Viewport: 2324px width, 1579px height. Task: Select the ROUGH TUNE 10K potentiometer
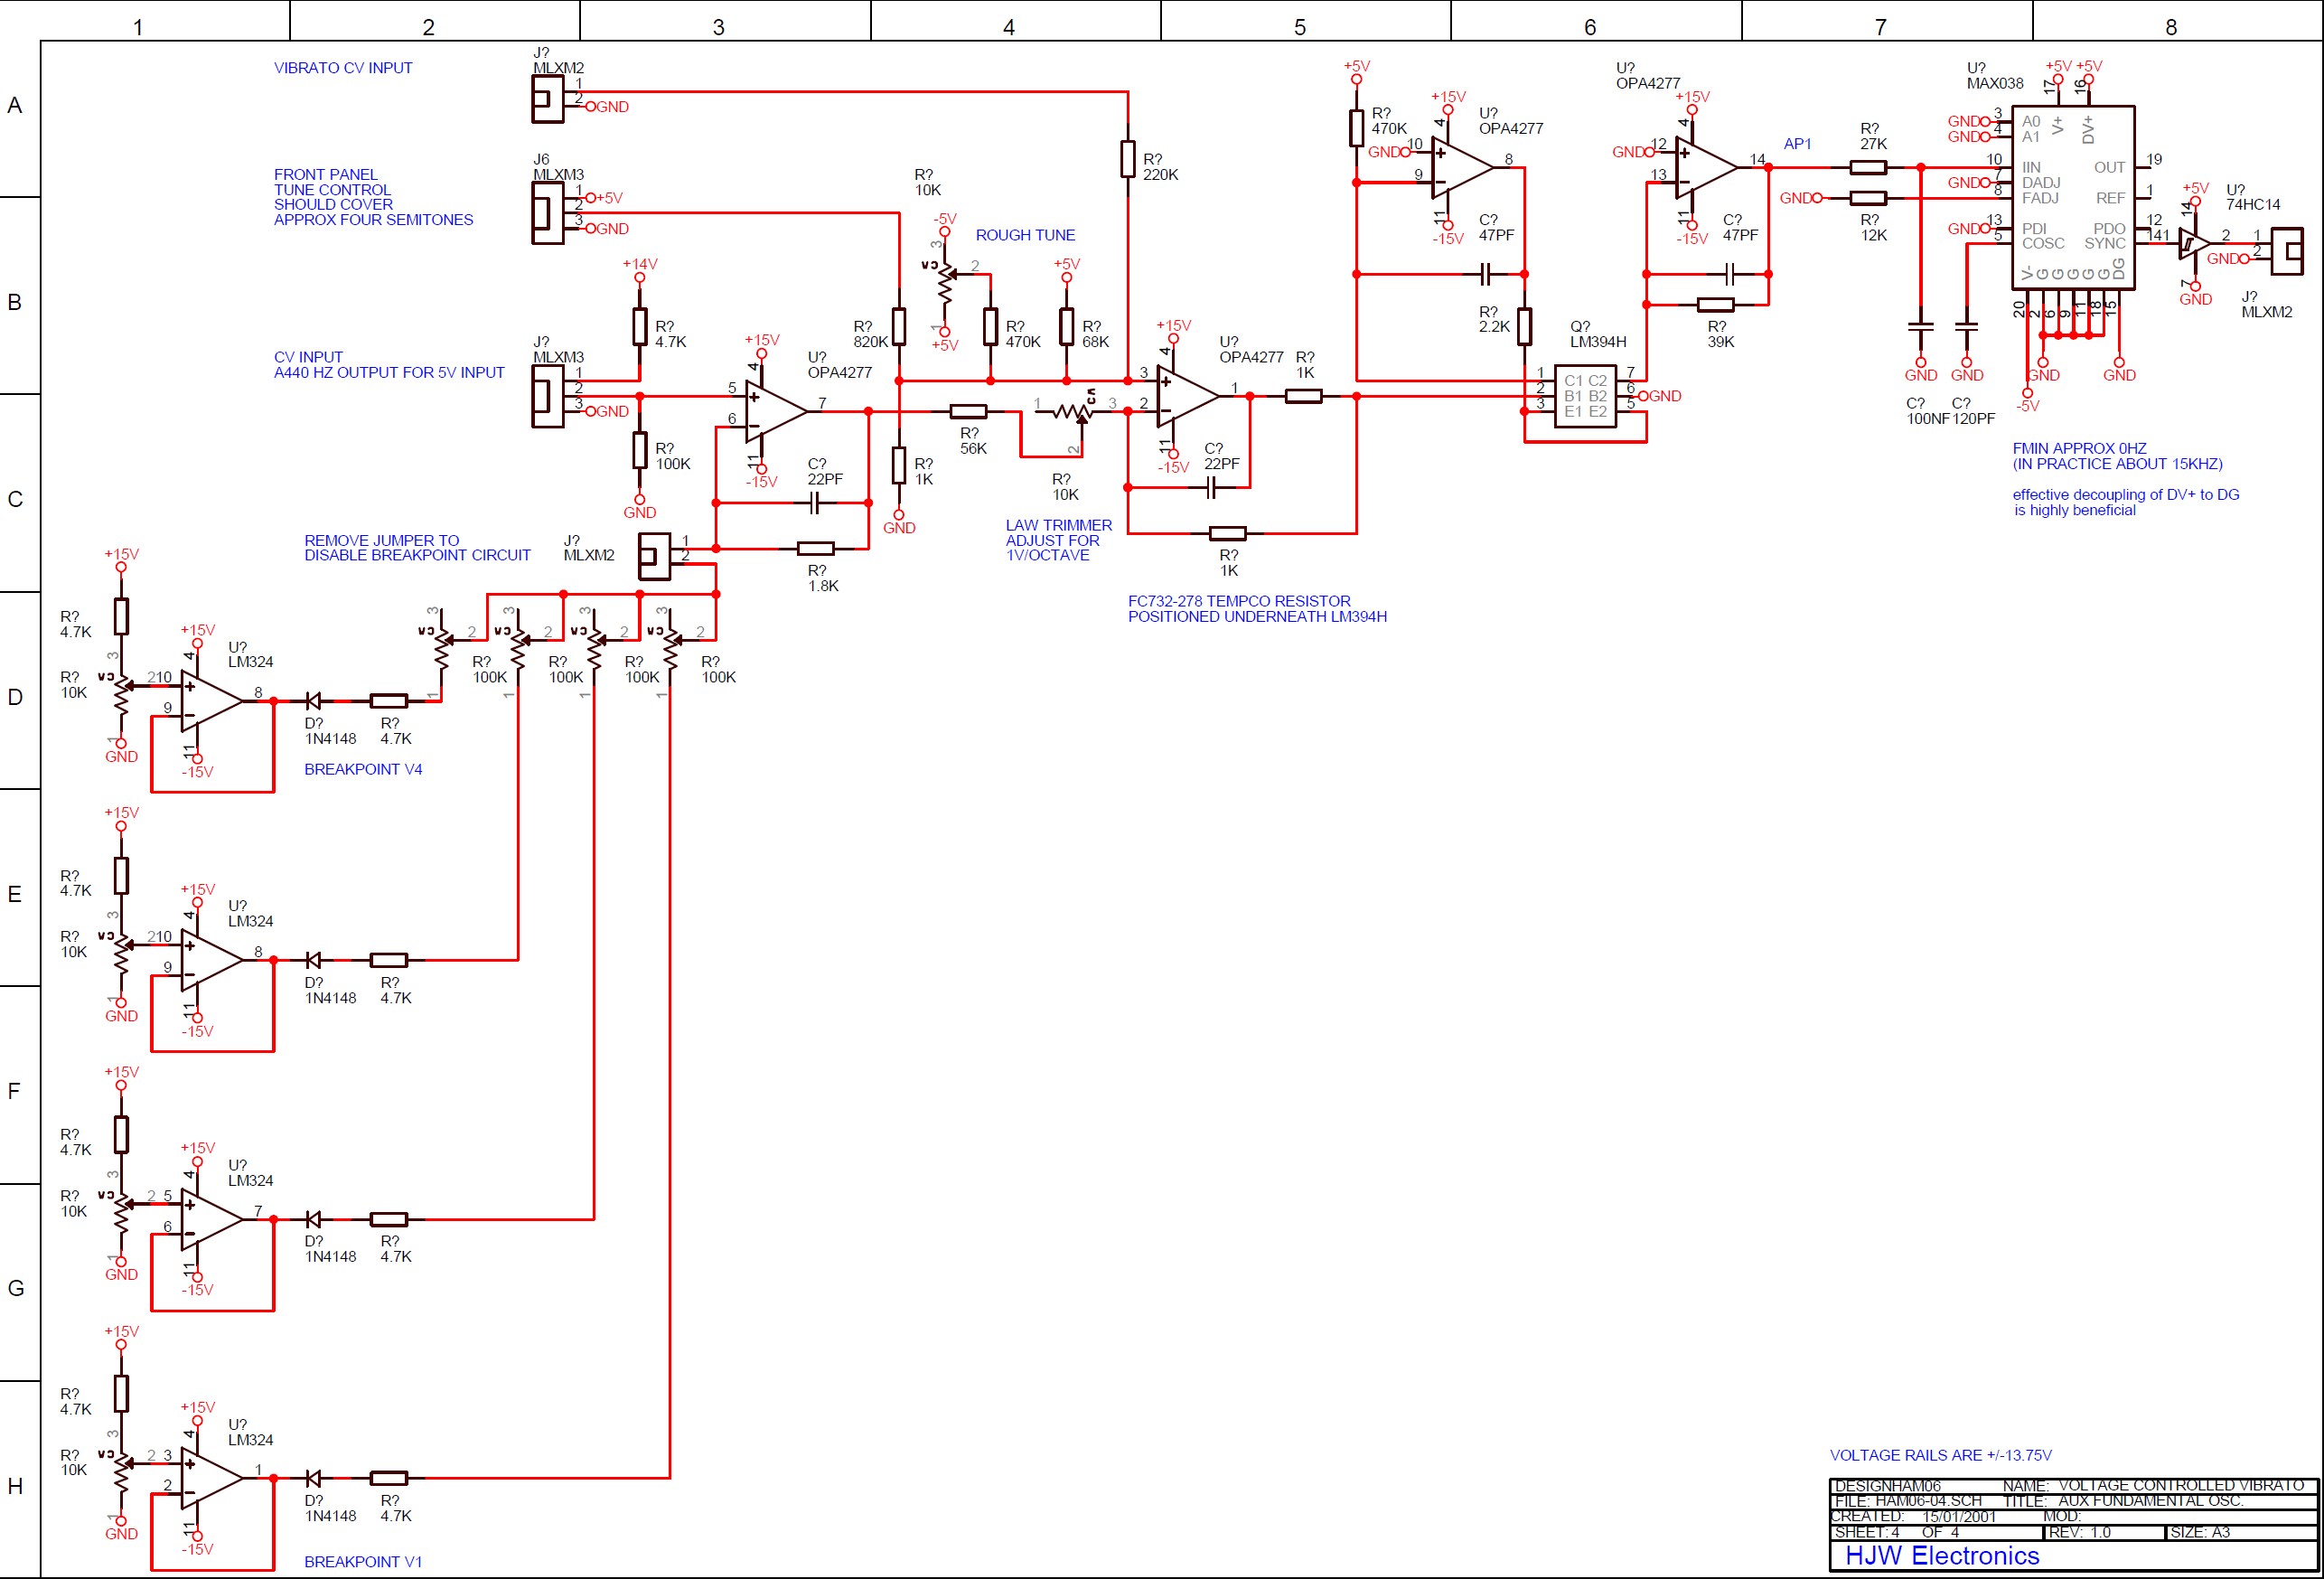click(944, 283)
